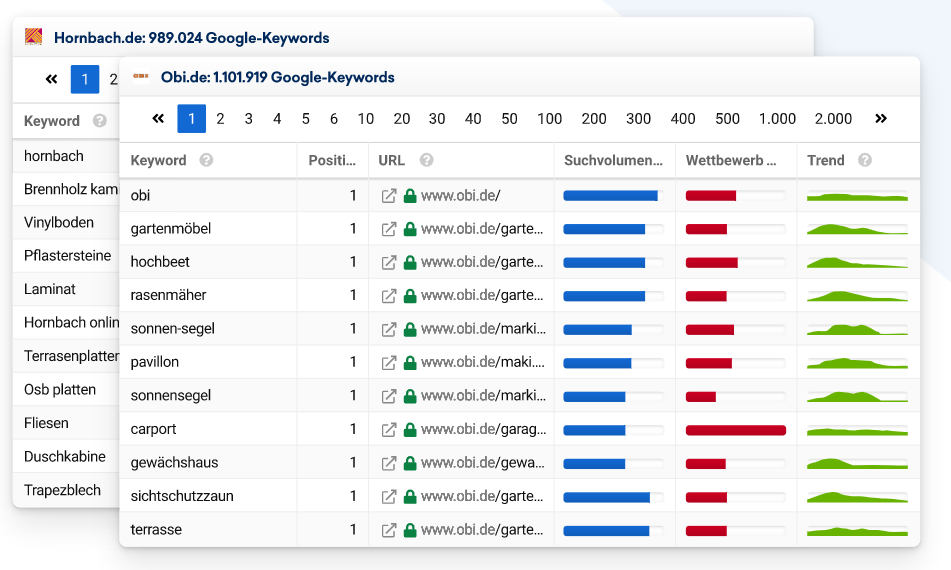Click blue Suchvolumen bar for rasenmäher
This screenshot has width=951, height=570.
(x=604, y=296)
